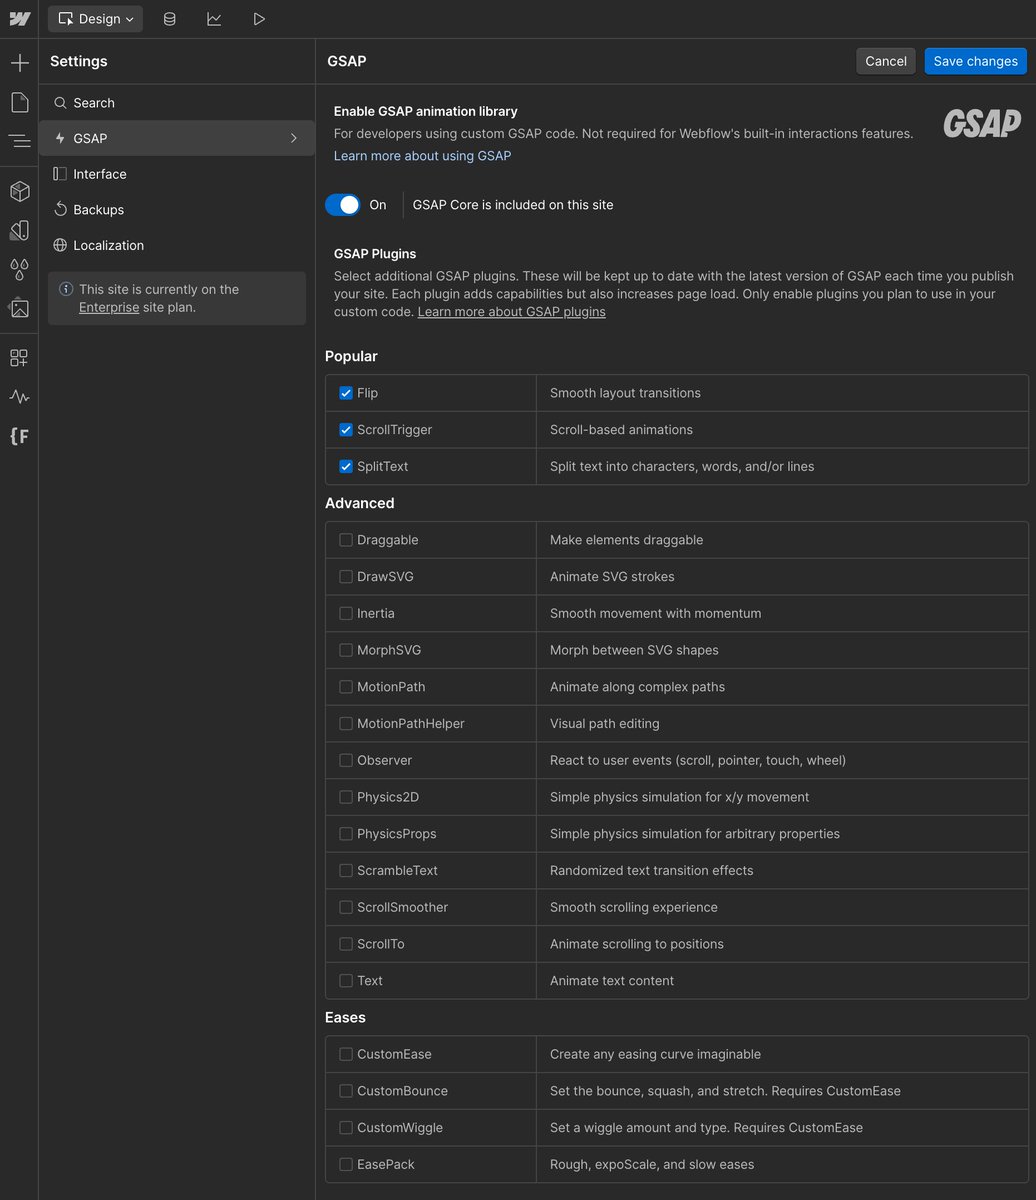Open the {F} Finsweet icon in sidebar
The height and width of the screenshot is (1200, 1036).
point(19,436)
